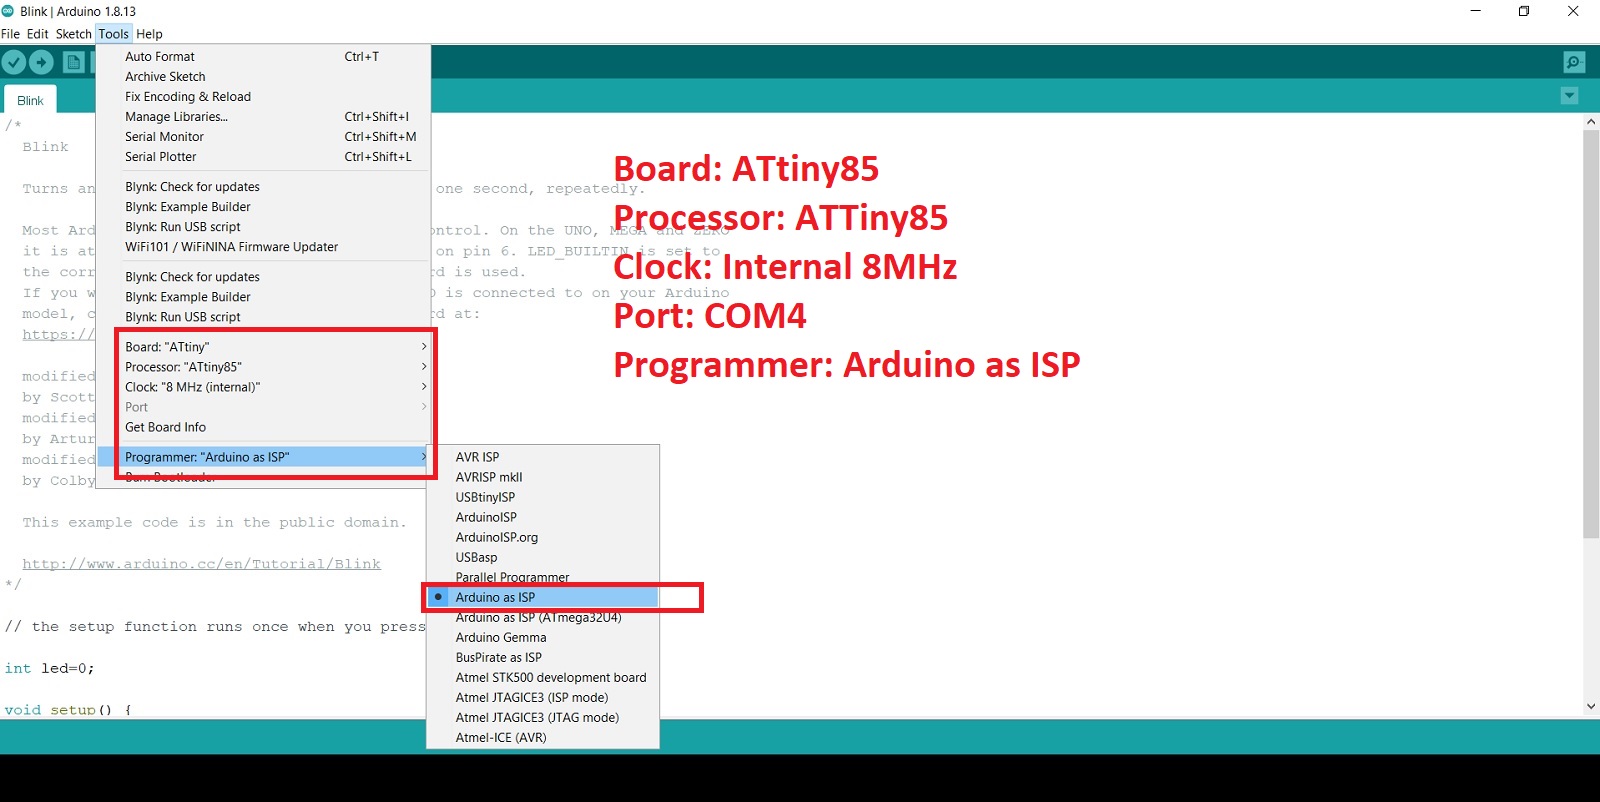
Task: Click the editor scrollbar down arrow
Action: pyautogui.click(x=1591, y=706)
